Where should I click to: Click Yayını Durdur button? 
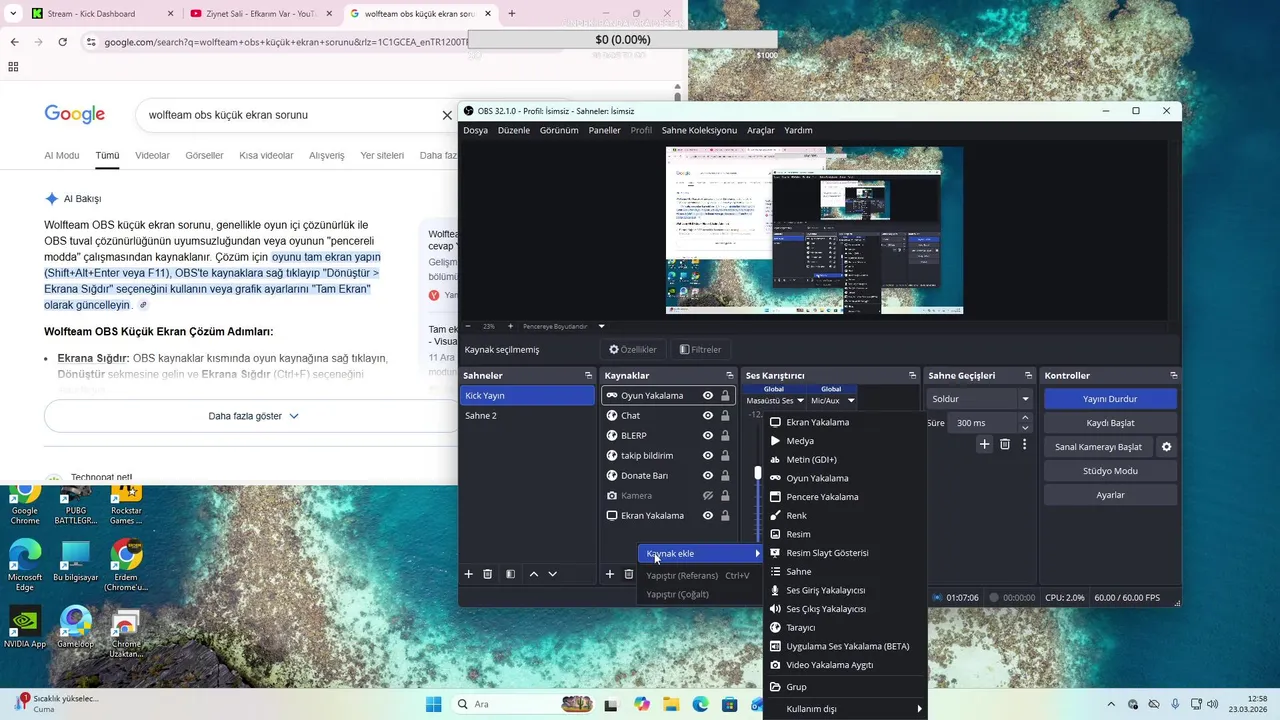[1110, 399]
